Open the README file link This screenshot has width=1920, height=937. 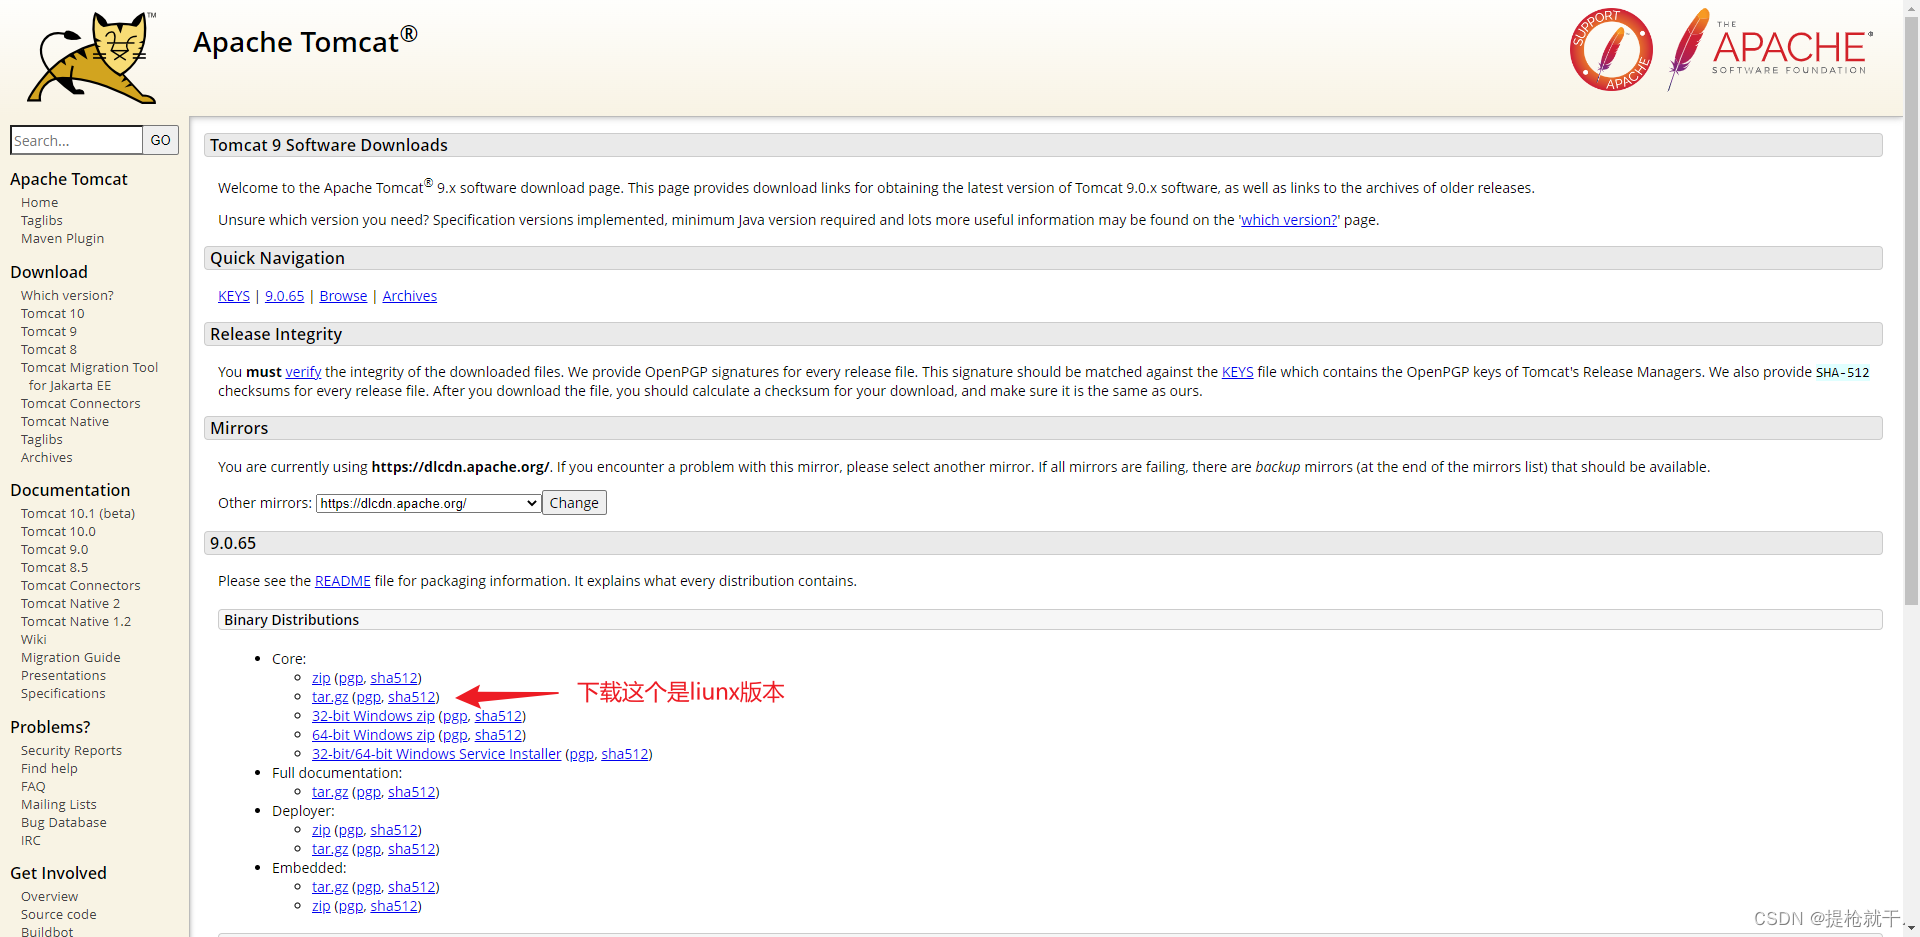(x=343, y=581)
